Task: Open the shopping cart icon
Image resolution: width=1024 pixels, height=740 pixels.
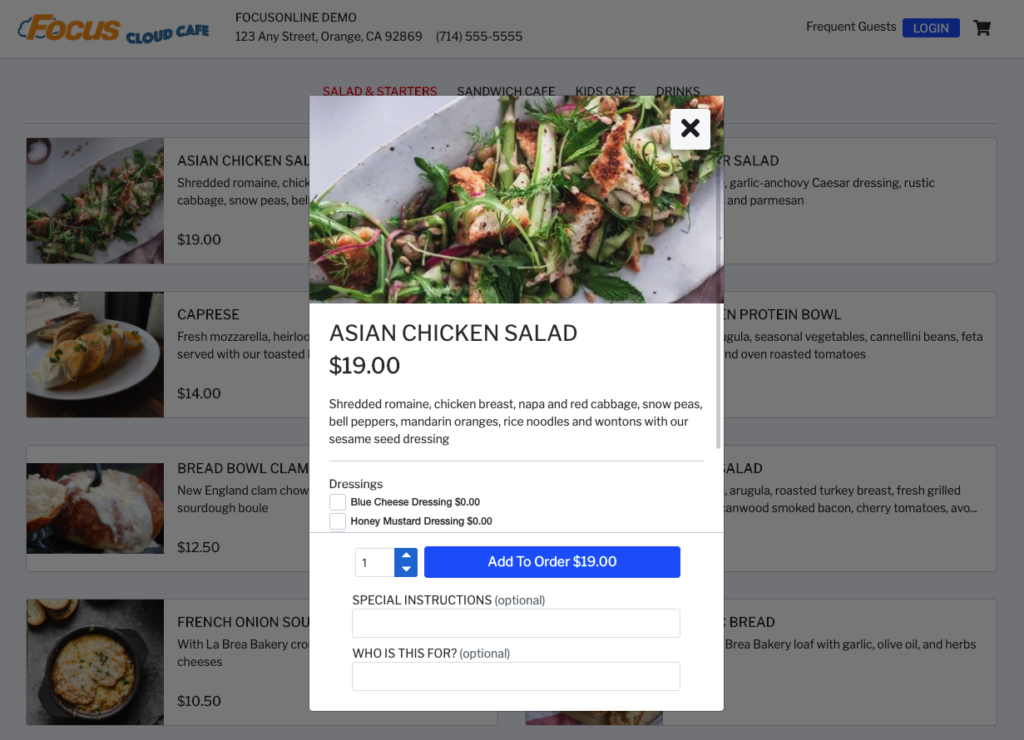Action: 982,28
